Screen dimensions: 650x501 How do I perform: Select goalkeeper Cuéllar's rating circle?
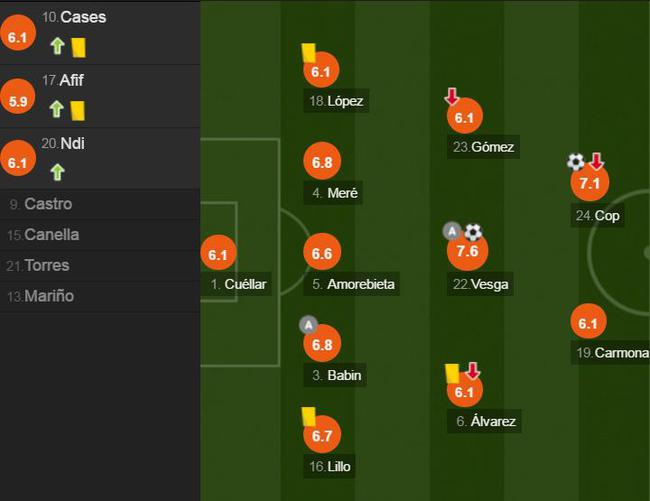tap(218, 254)
